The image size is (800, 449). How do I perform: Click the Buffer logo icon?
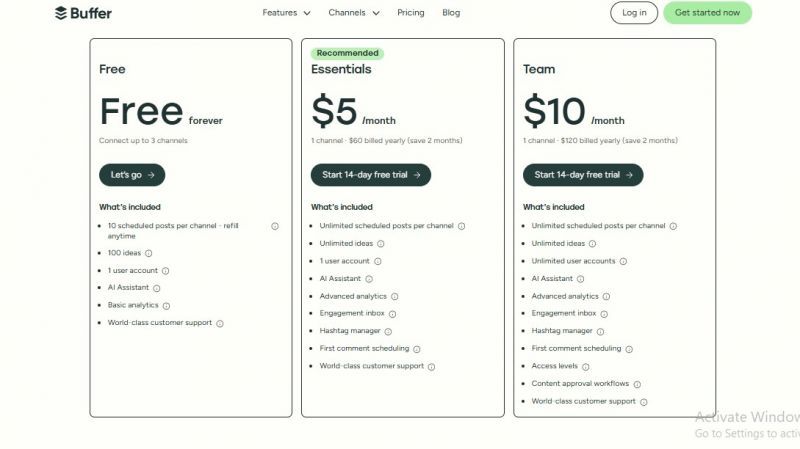(x=61, y=13)
